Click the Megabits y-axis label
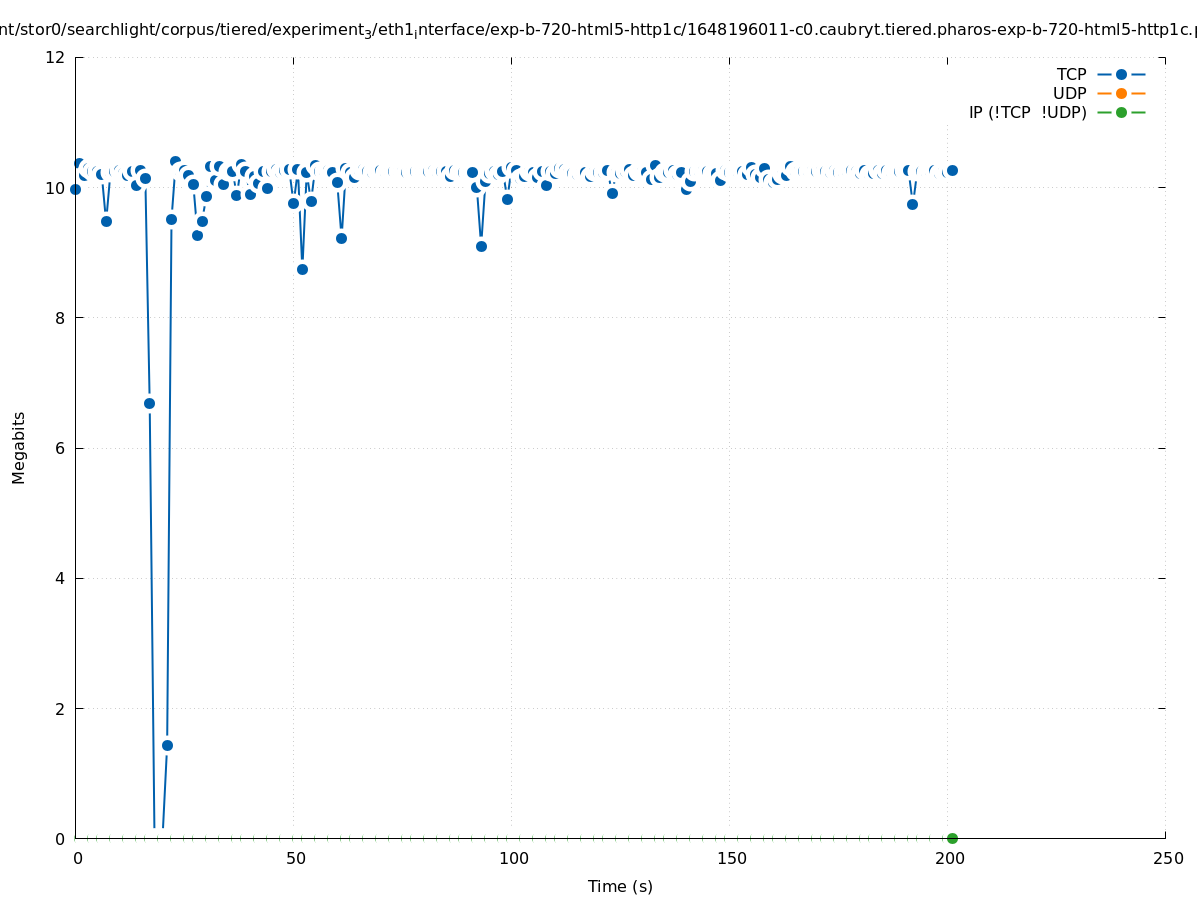The width and height of the screenshot is (1197, 900). point(19,447)
